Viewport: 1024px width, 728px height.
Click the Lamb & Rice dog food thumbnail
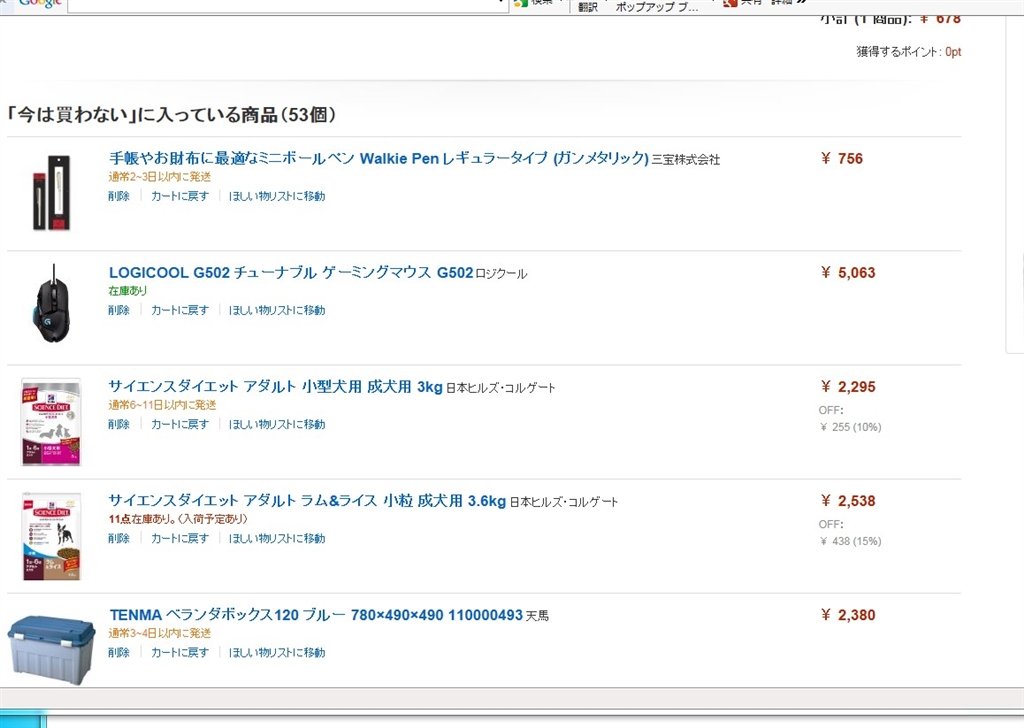click(x=51, y=536)
